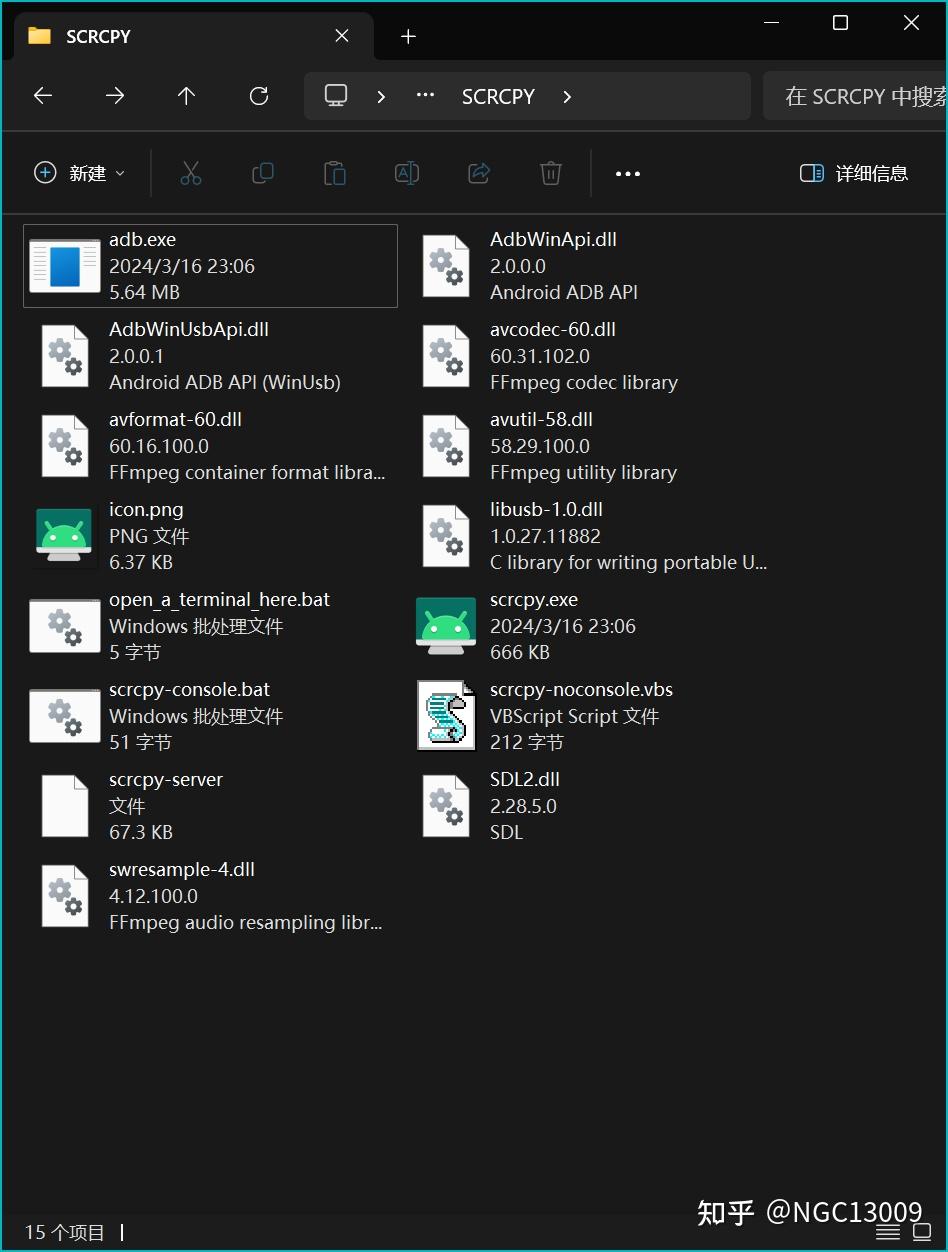Click the Share icon in the toolbar

[x=478, y=173]
